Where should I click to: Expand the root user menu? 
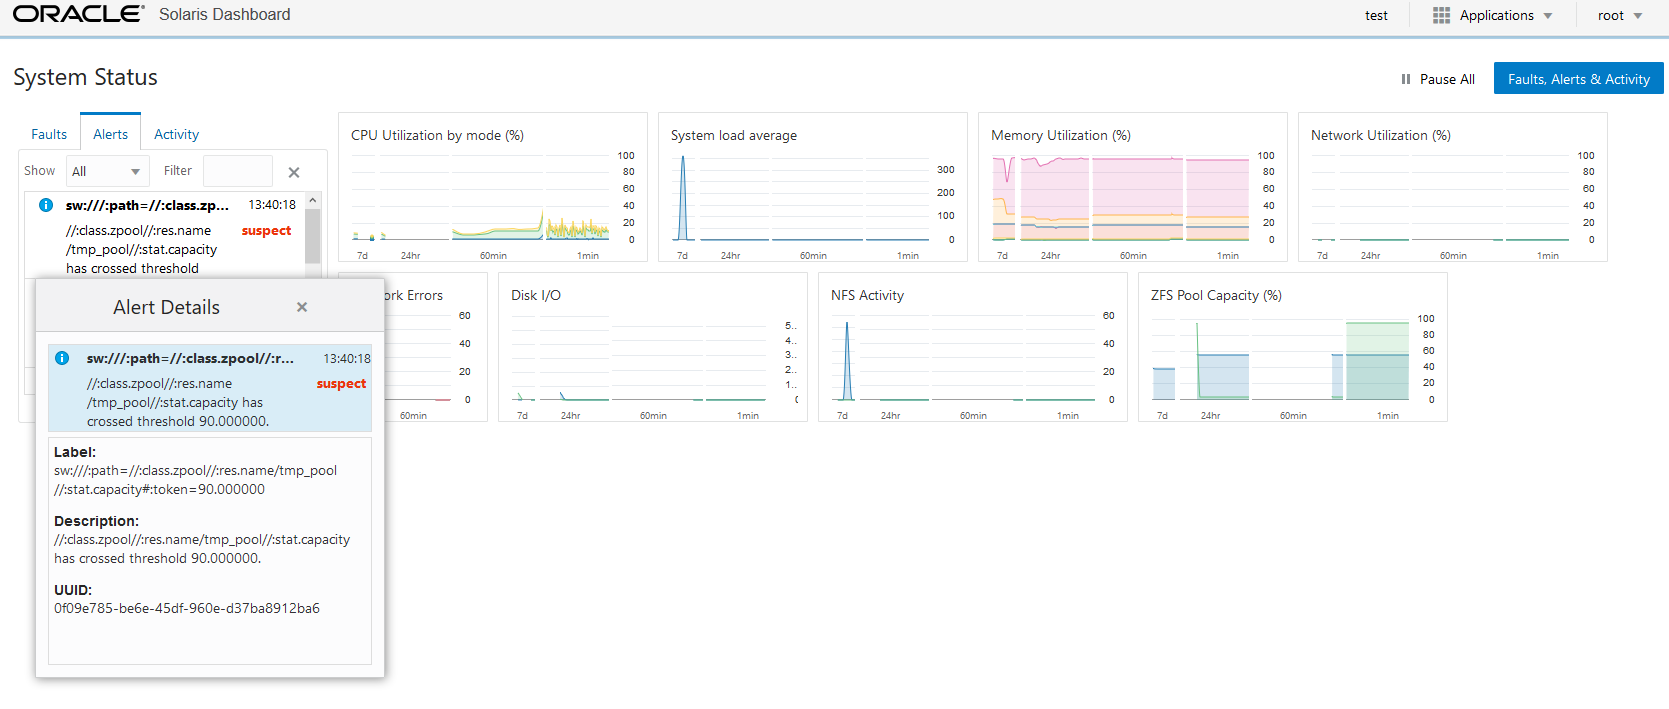click(x=1620, y=15)
